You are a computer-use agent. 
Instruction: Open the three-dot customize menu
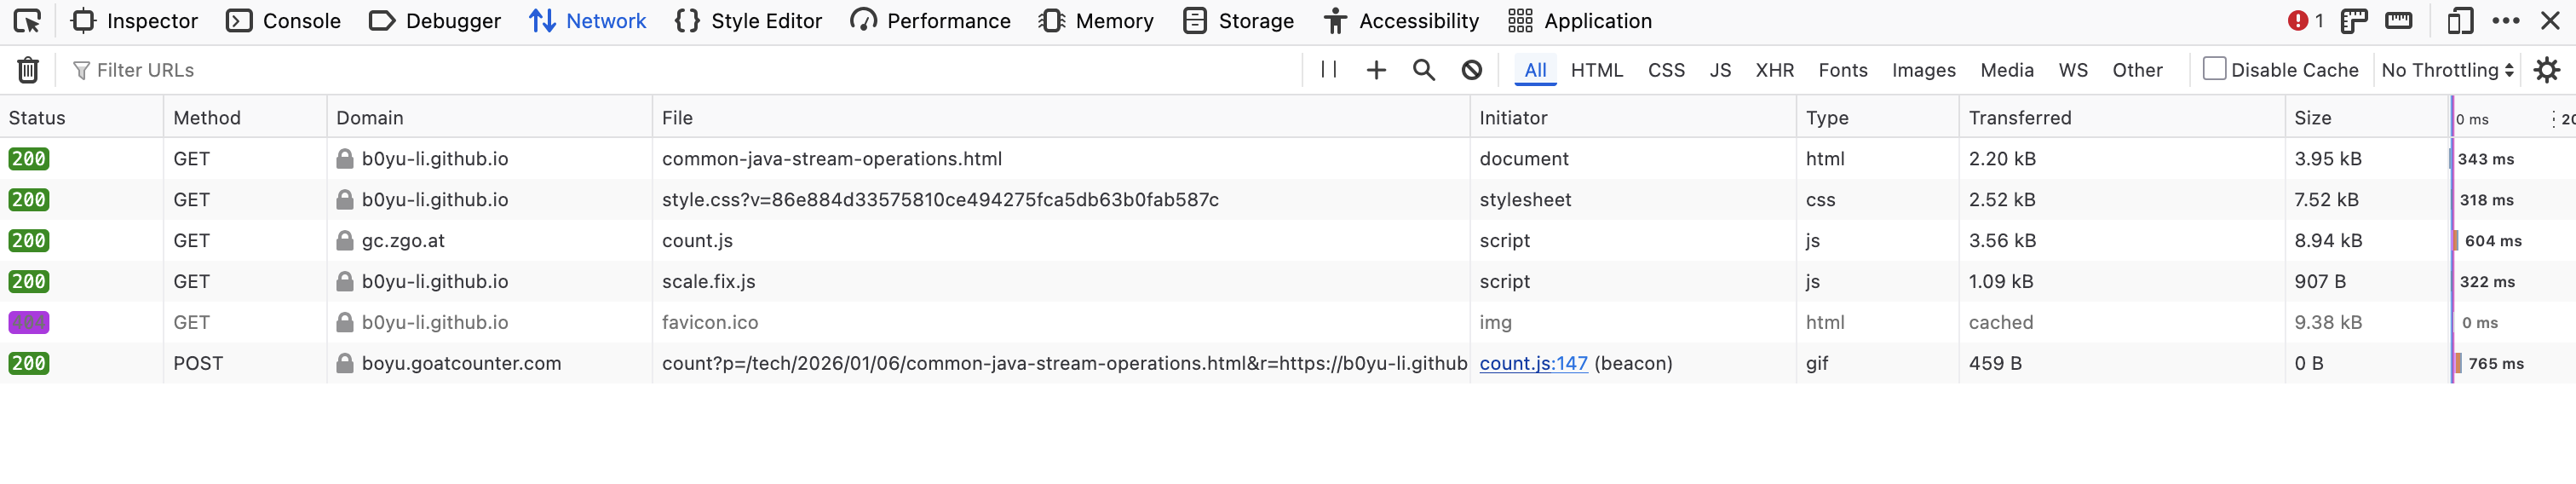tap(2506, 21)
